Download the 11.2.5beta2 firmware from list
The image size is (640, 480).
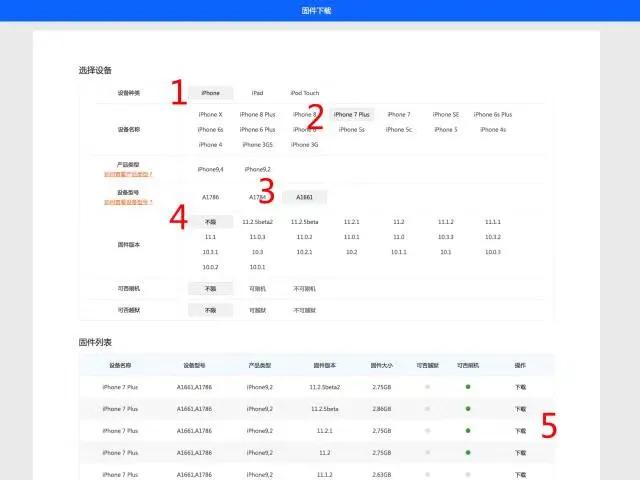coord(520,387)
